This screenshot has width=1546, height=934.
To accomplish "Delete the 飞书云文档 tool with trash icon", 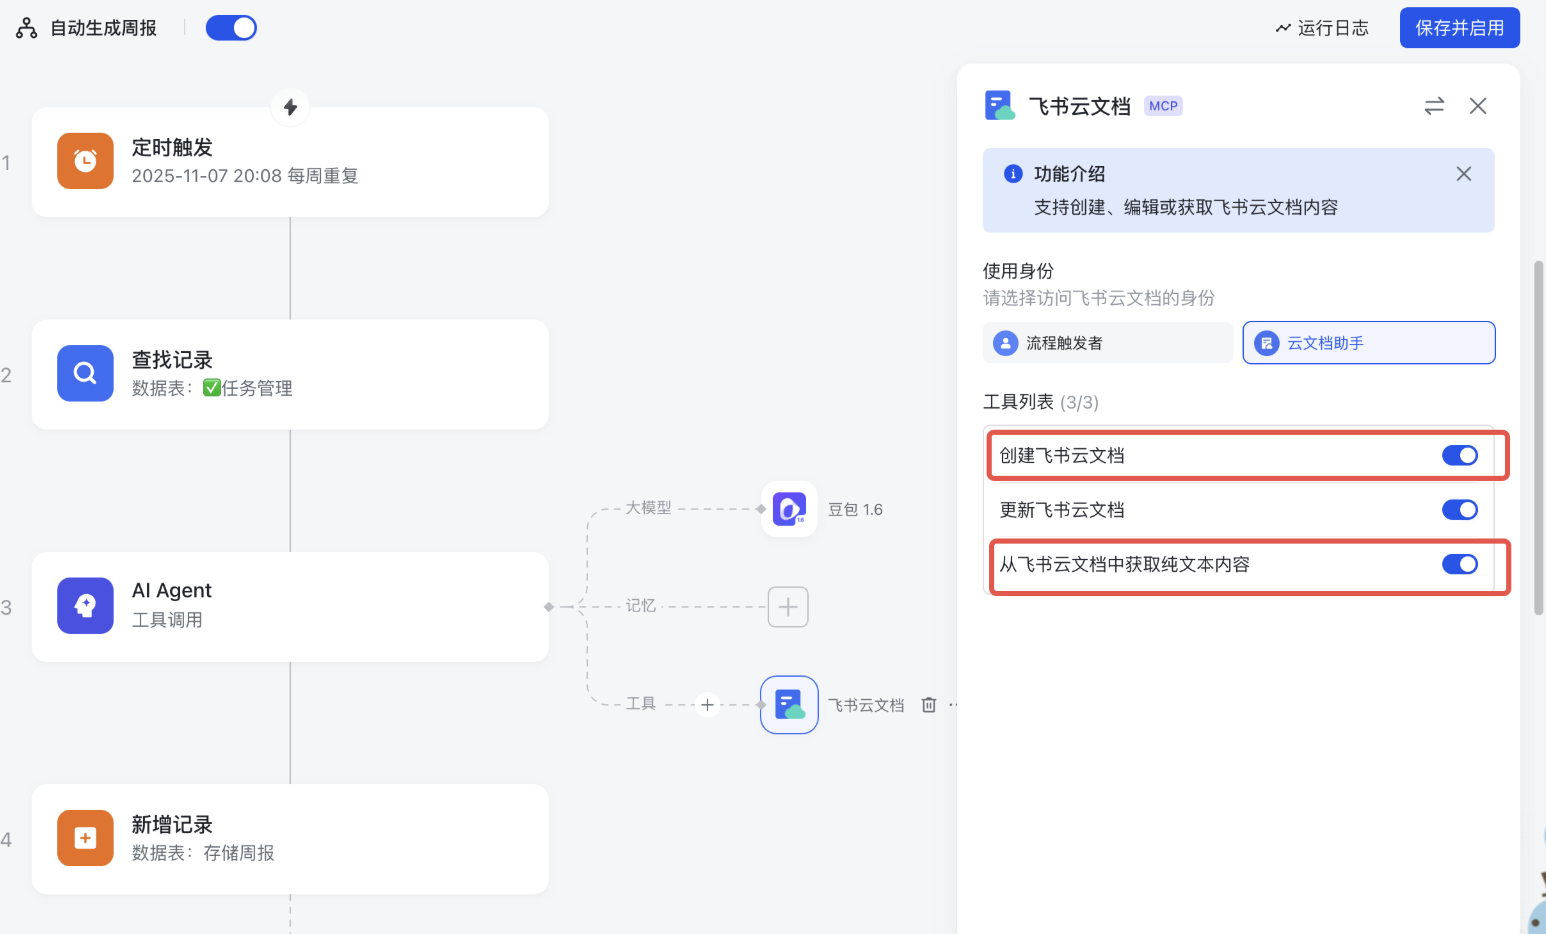I will 929,705.
